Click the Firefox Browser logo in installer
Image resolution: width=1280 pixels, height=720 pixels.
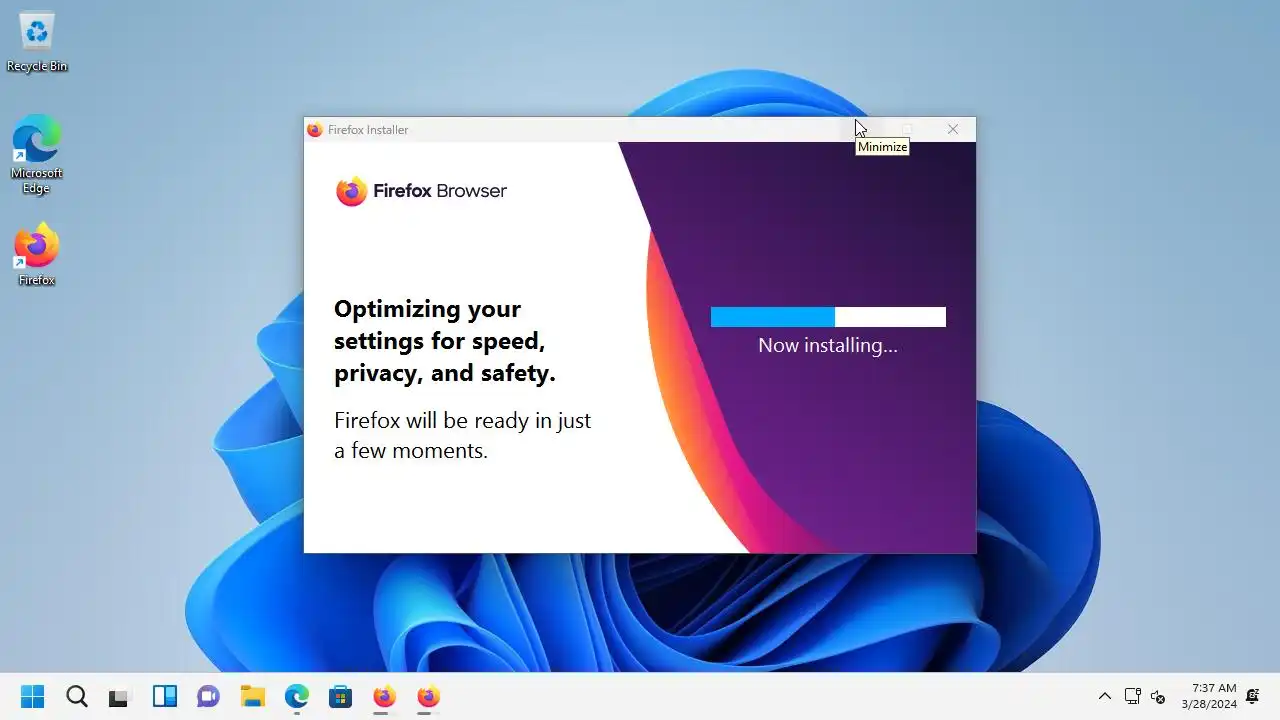click(x=421, y=191)
